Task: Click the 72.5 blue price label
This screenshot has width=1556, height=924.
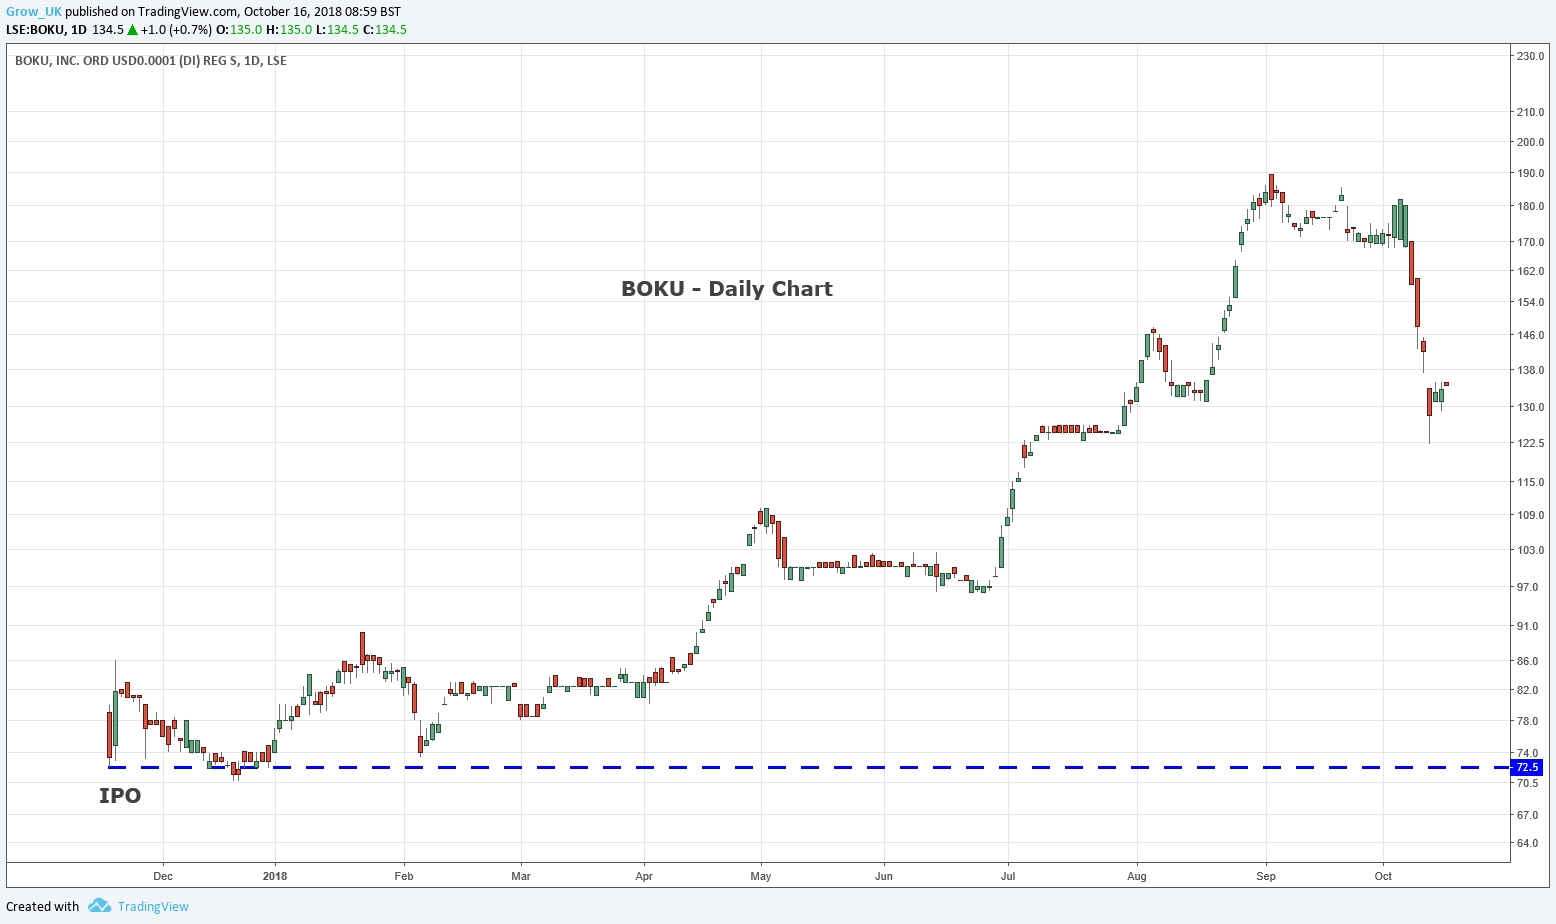Action: tap(1528, 767)
